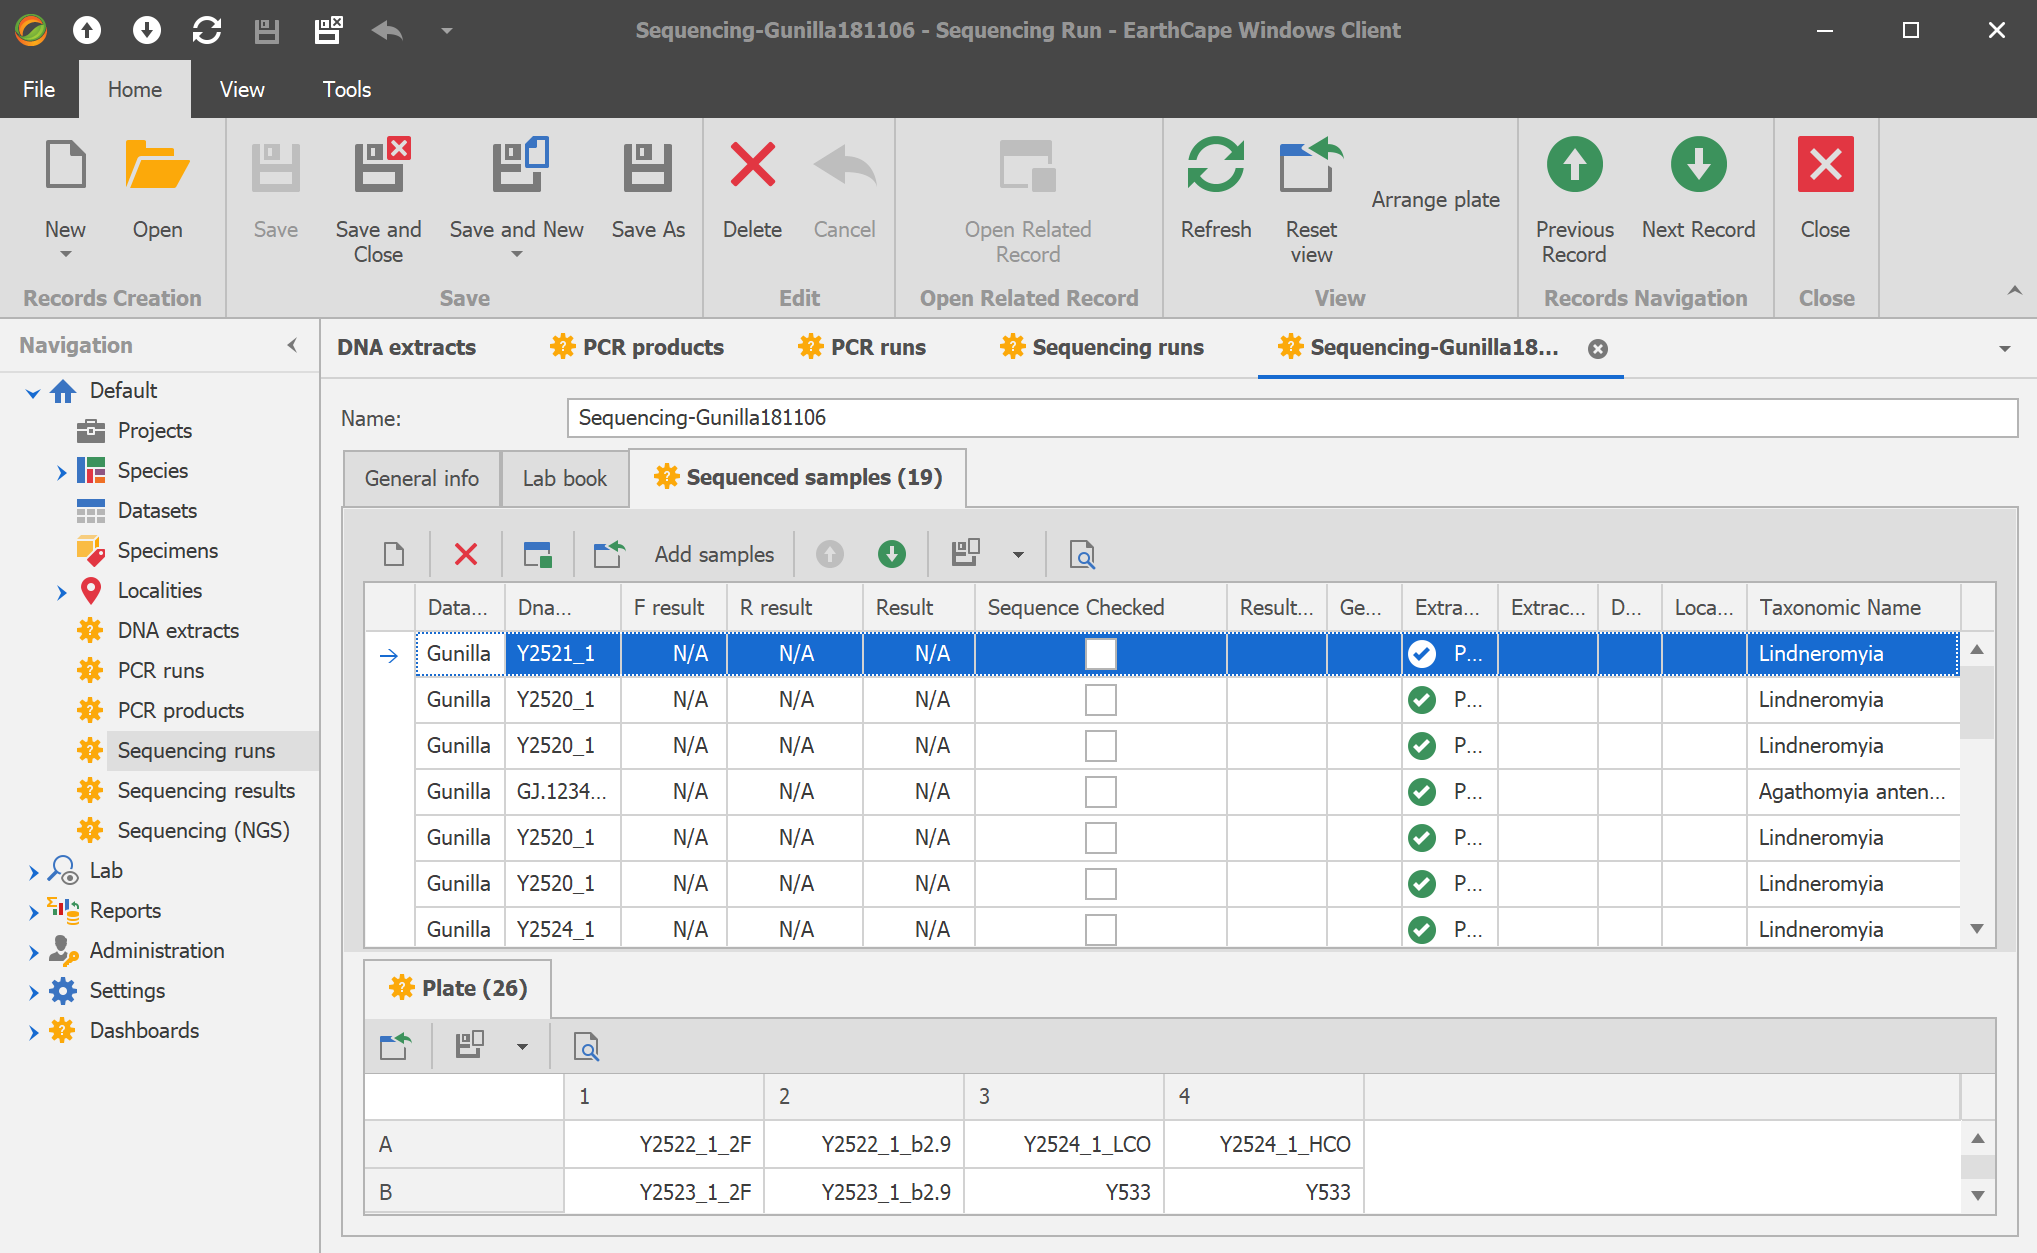Viewport: 2037px width, 1253px height.
Task: Expand the Settings navigation group
Action: [x=33, y=992]
